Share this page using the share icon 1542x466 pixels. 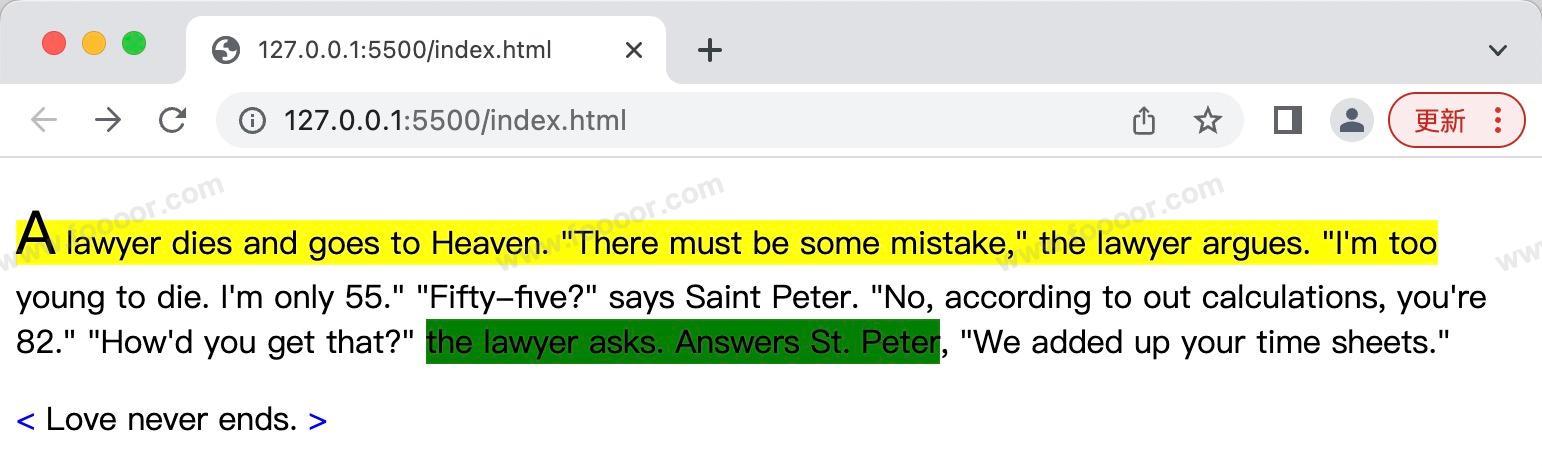(1144, 121)
